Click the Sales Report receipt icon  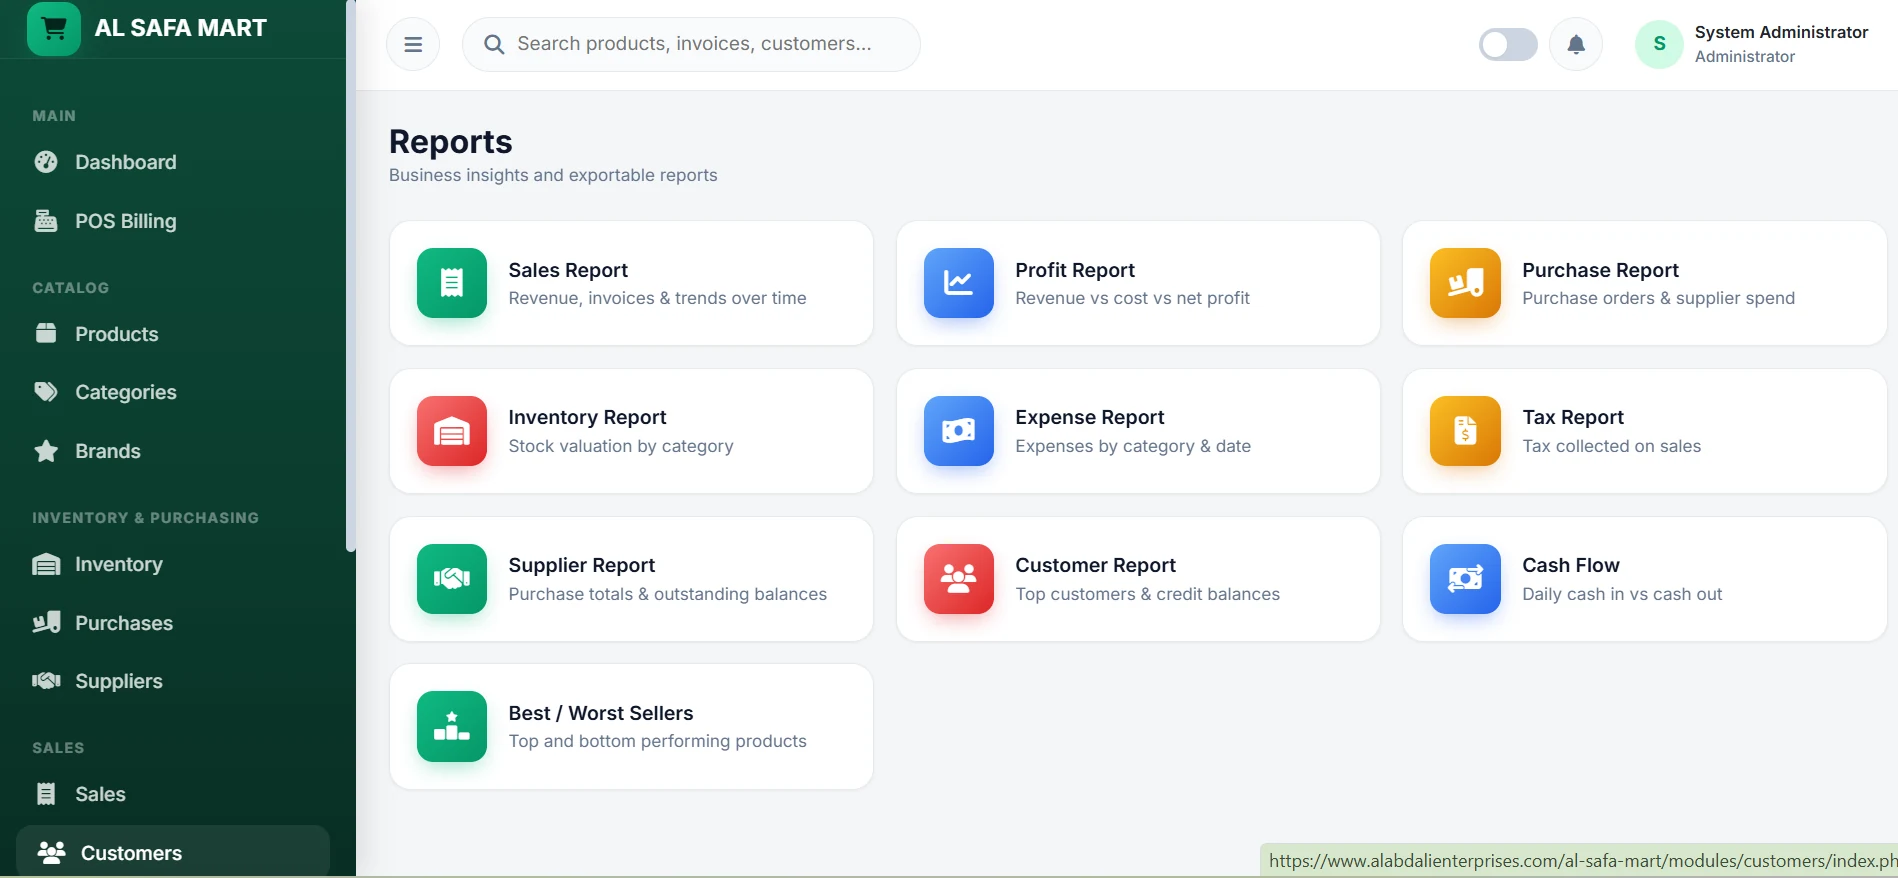(x=452, y=283)
